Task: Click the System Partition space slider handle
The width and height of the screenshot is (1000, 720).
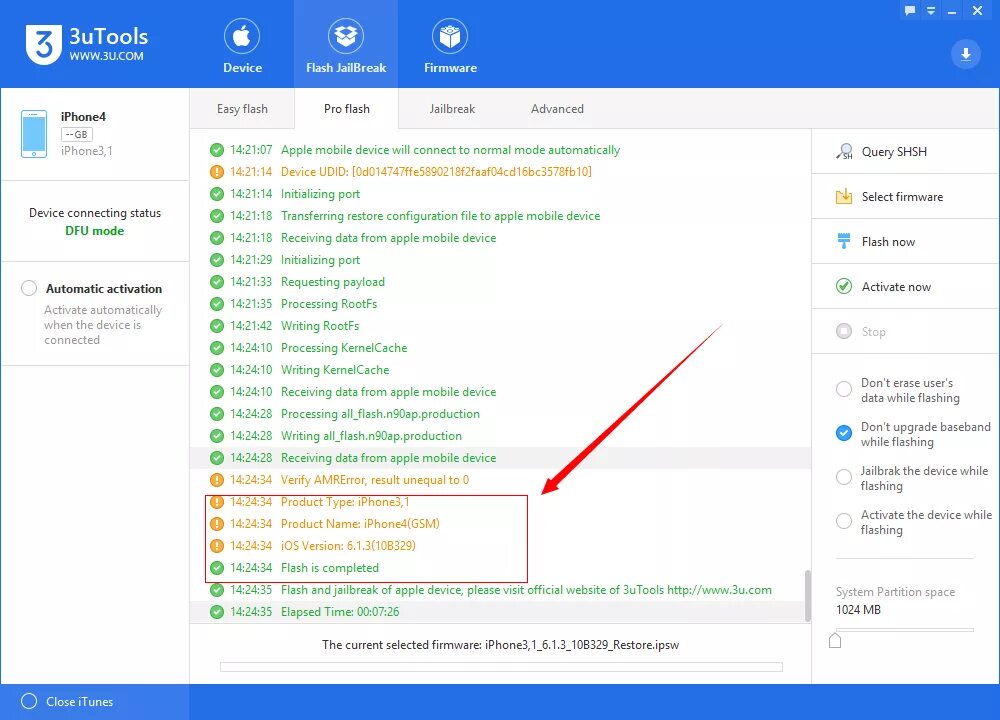Action: (835, 641)
